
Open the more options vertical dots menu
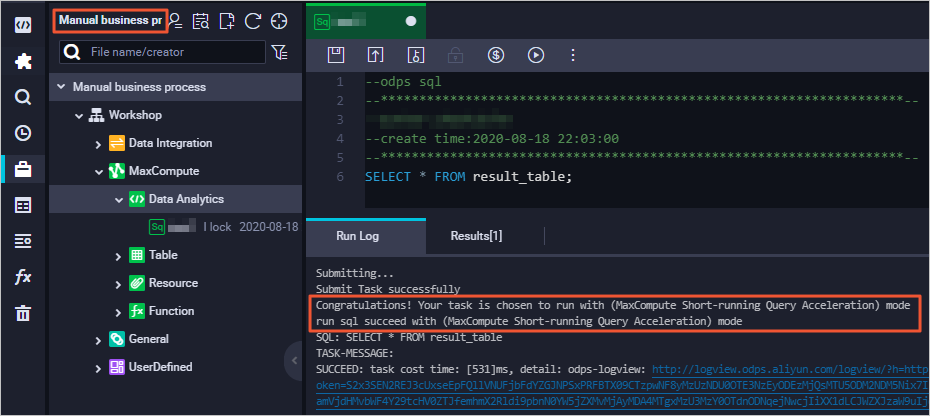573,55
